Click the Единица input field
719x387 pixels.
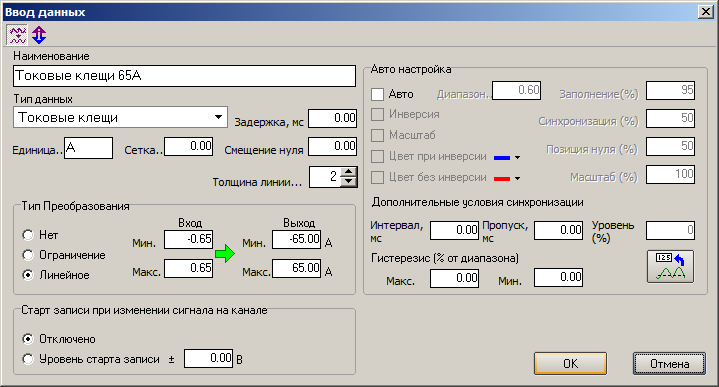click(x=88, y=148)
